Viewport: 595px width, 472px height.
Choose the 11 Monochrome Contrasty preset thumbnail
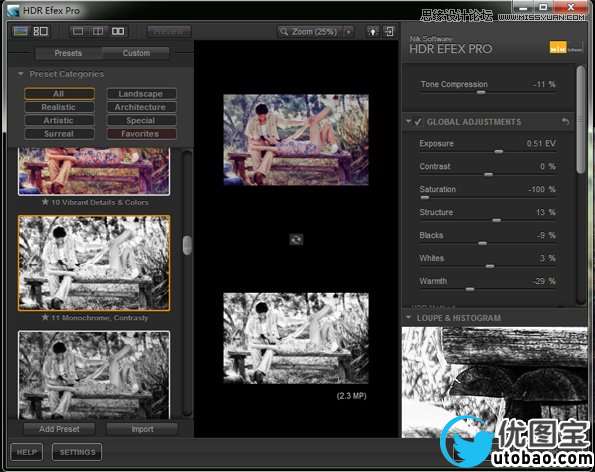click(x=94, y=263)
